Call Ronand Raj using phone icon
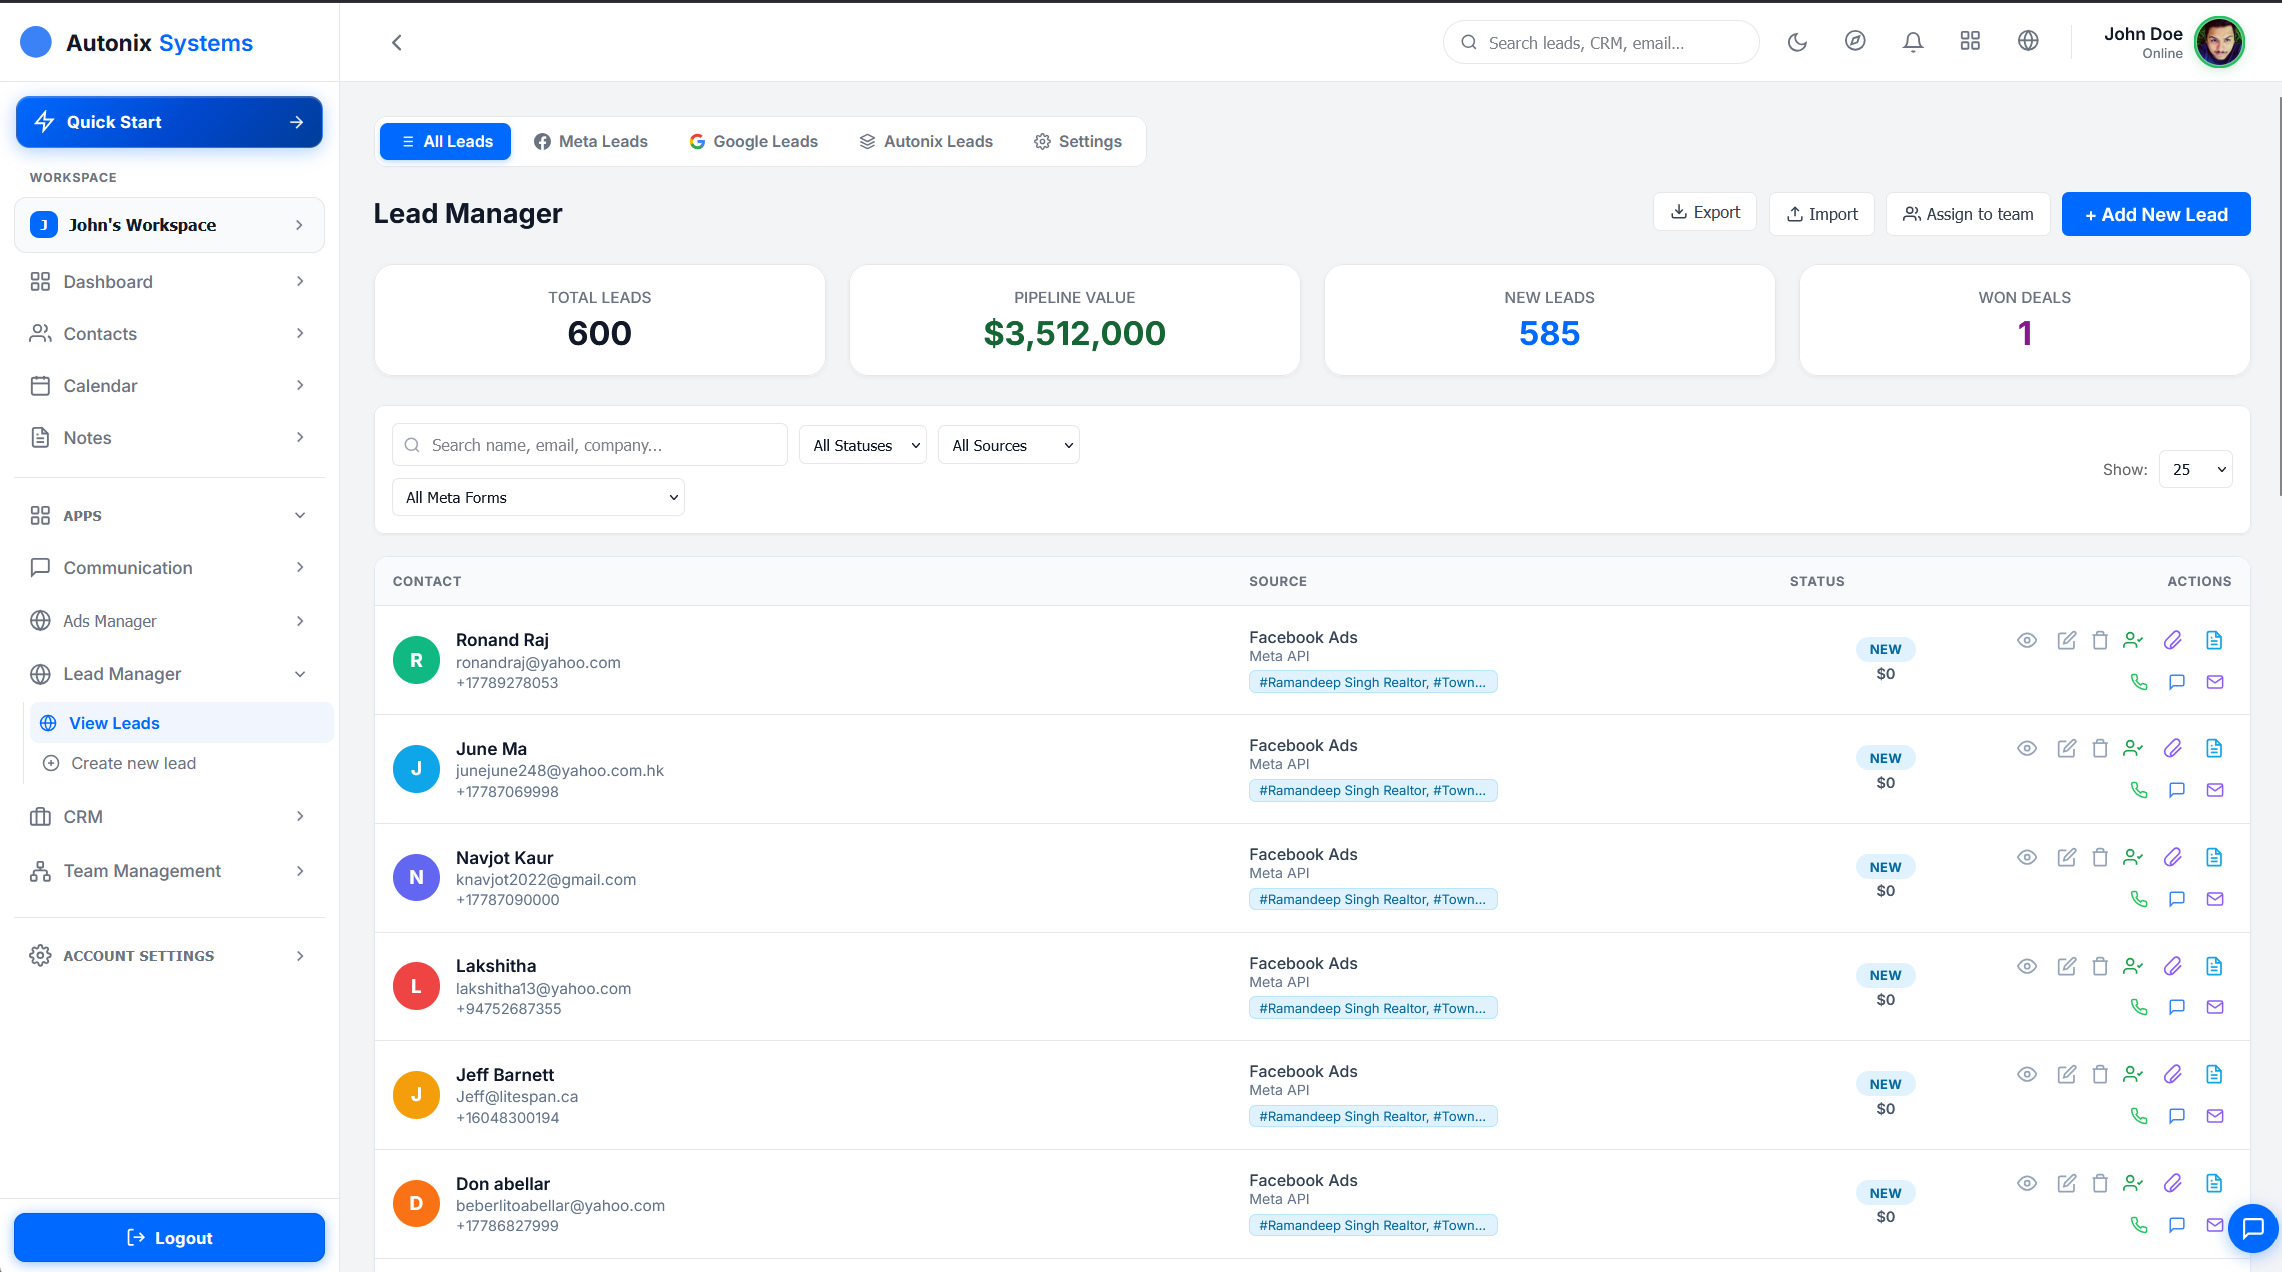 point(2139,682)
